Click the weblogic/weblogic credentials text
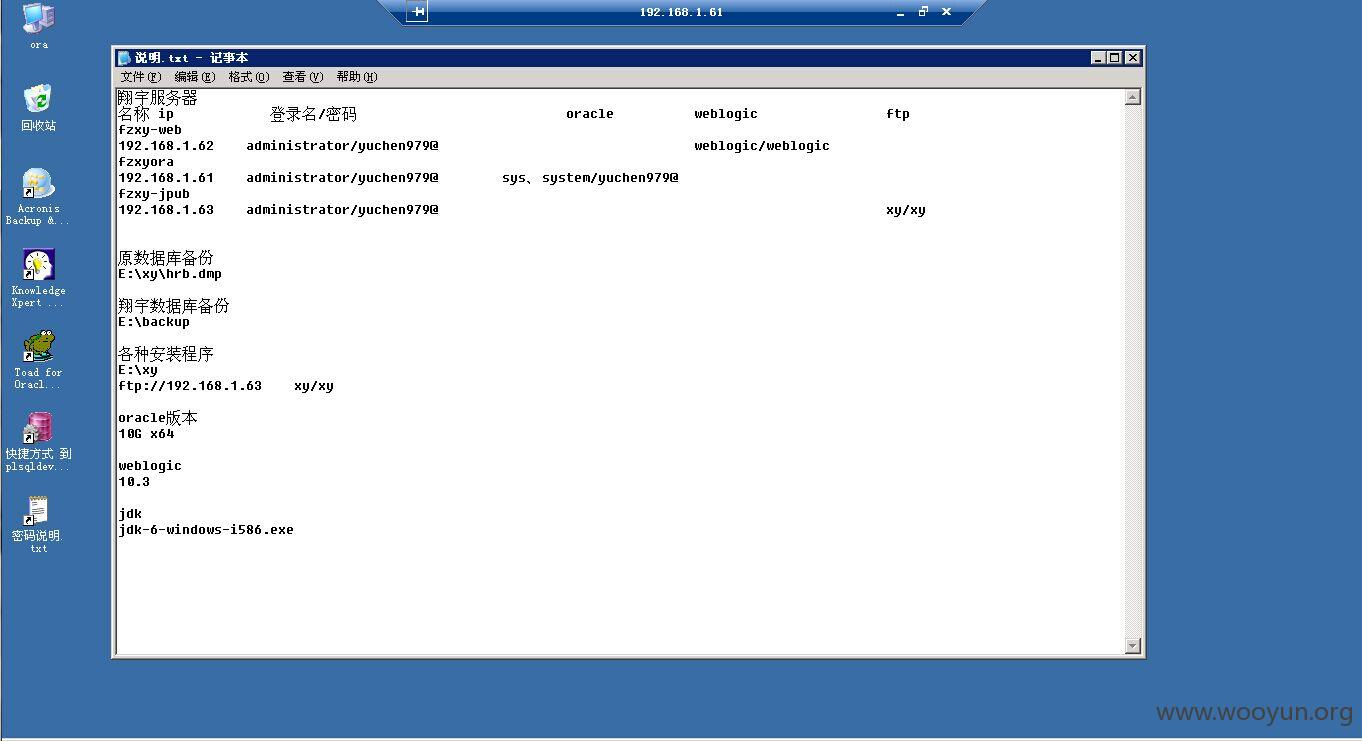Viewport: 1362px width, 741px height. [762, 146]
